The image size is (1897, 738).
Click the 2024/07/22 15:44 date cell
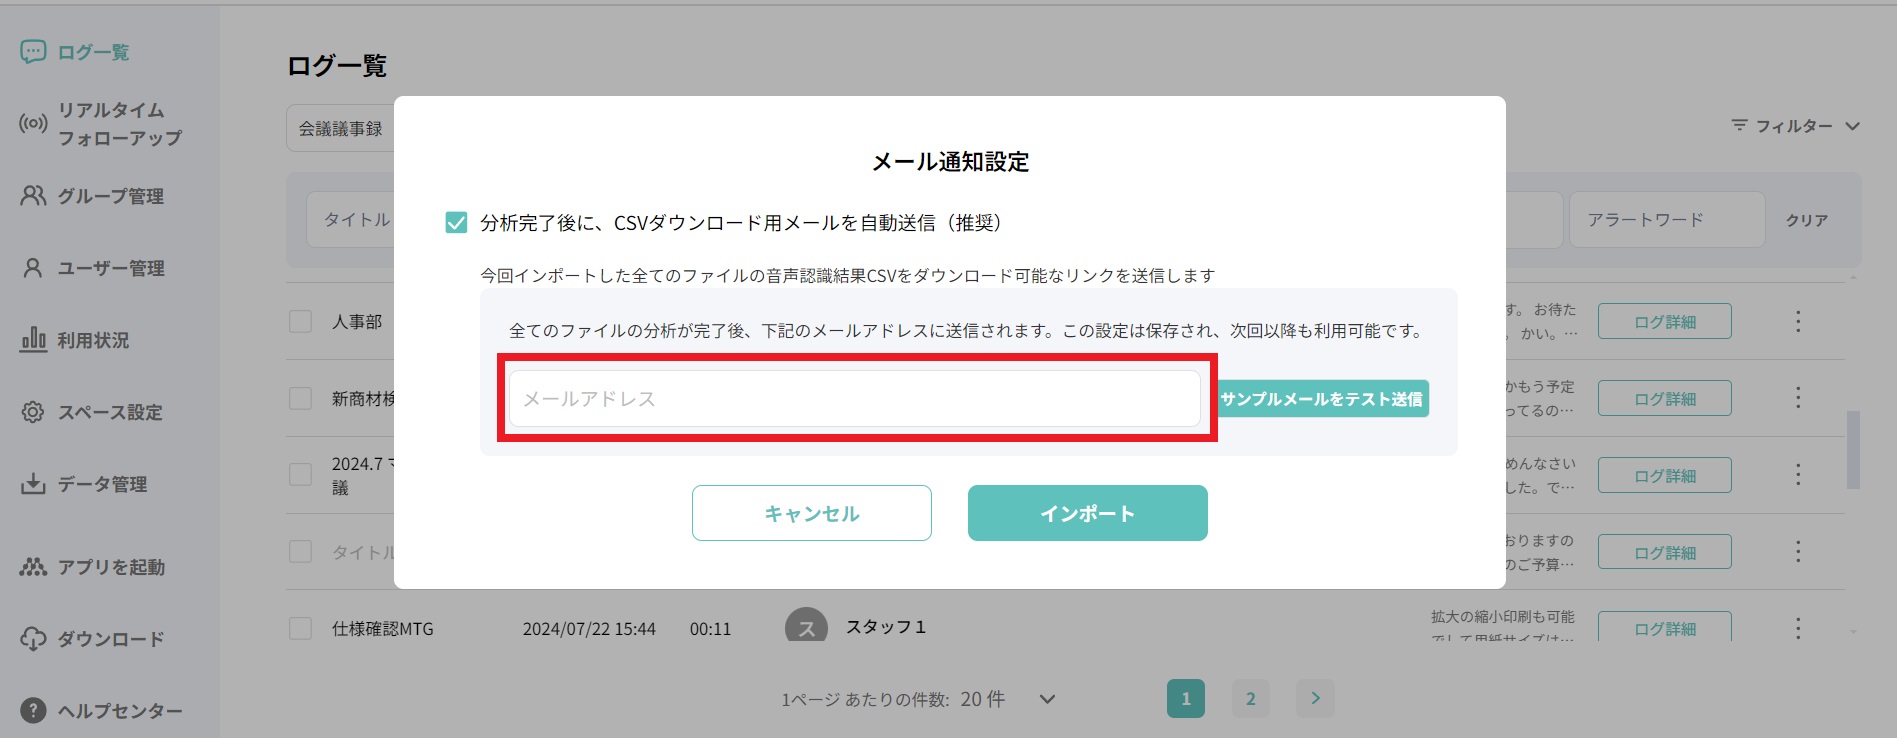589,629
